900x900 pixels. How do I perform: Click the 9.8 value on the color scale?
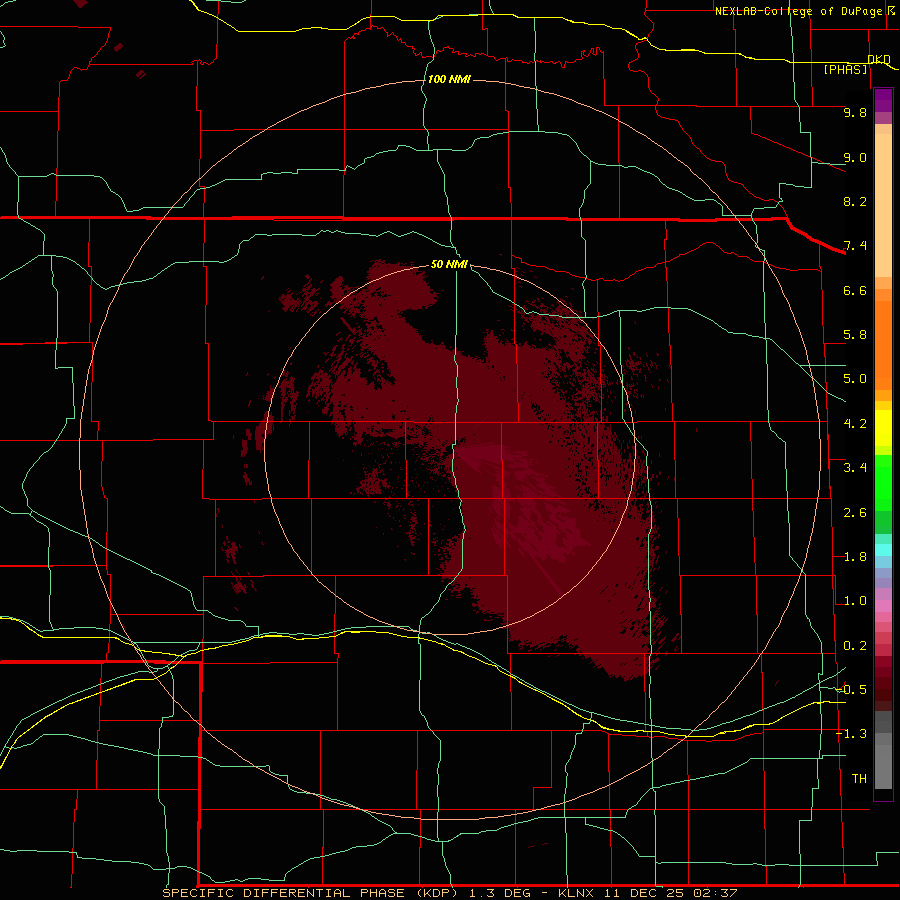tap(855, 112)
